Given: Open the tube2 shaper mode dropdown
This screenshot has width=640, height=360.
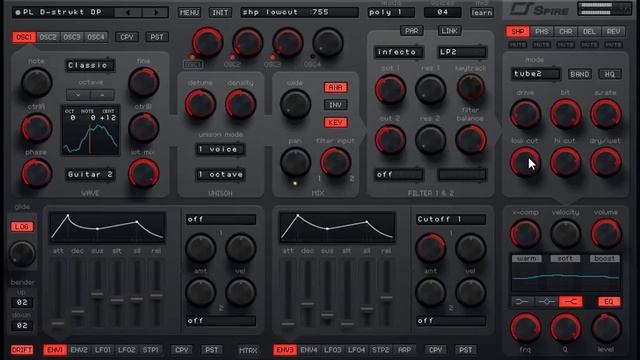Looking at the screenshot, I should [536, 74].
